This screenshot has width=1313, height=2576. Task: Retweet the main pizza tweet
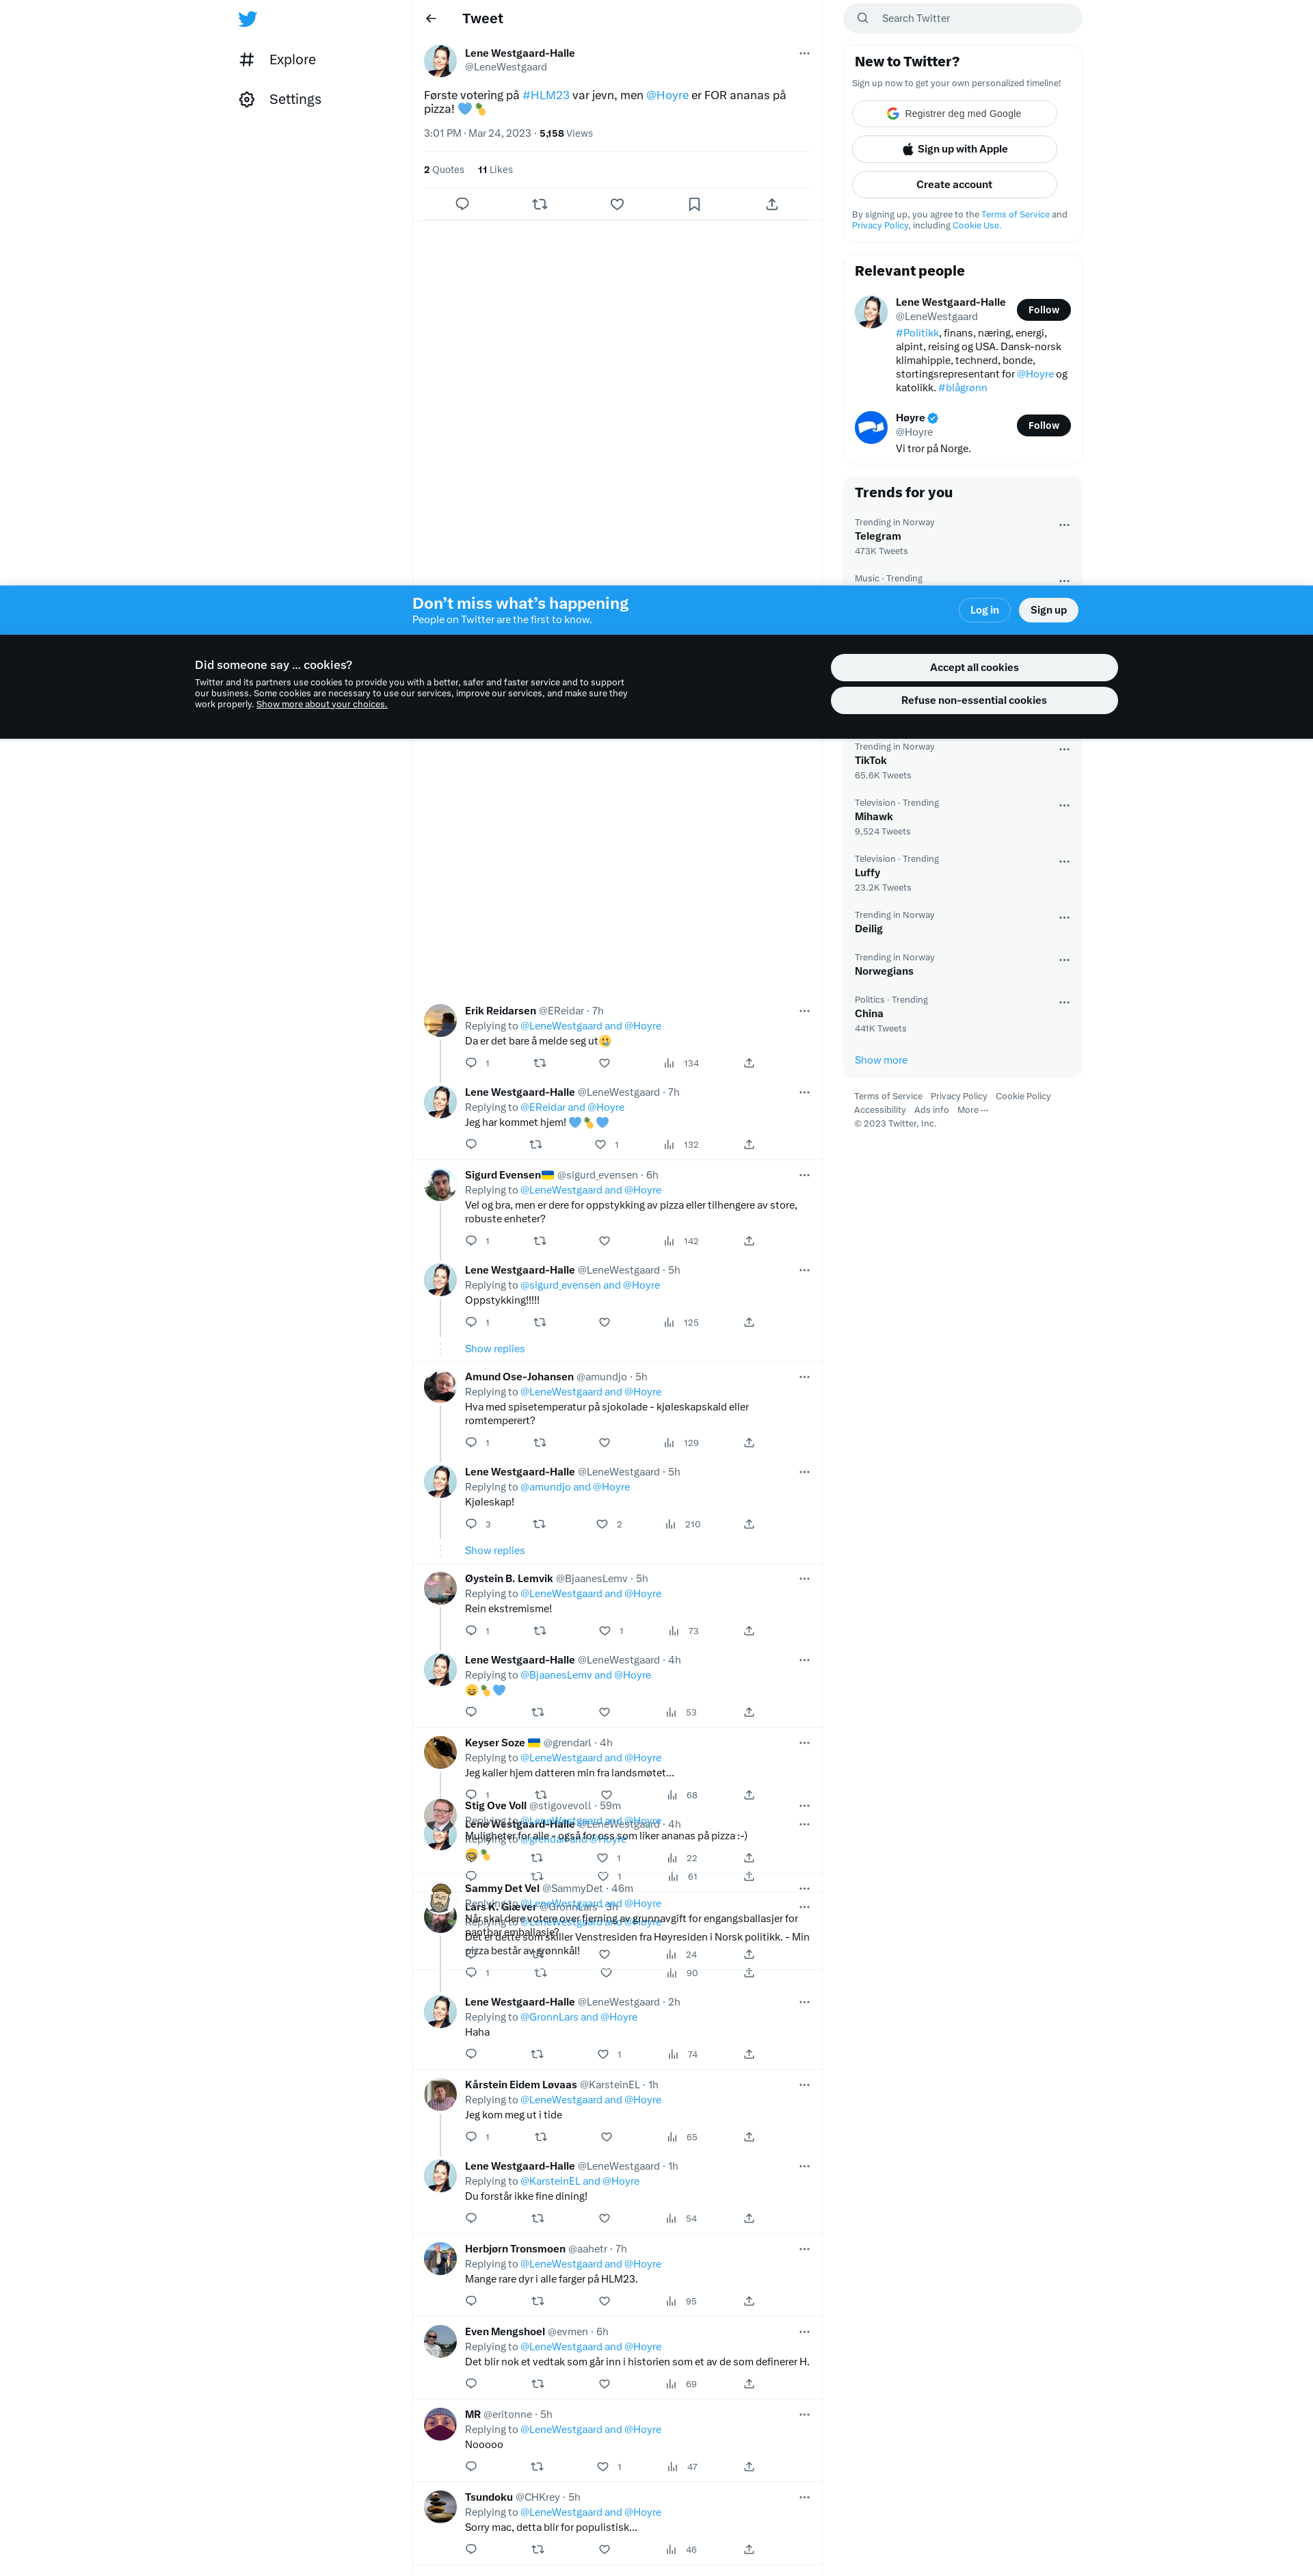coord(539,204)
